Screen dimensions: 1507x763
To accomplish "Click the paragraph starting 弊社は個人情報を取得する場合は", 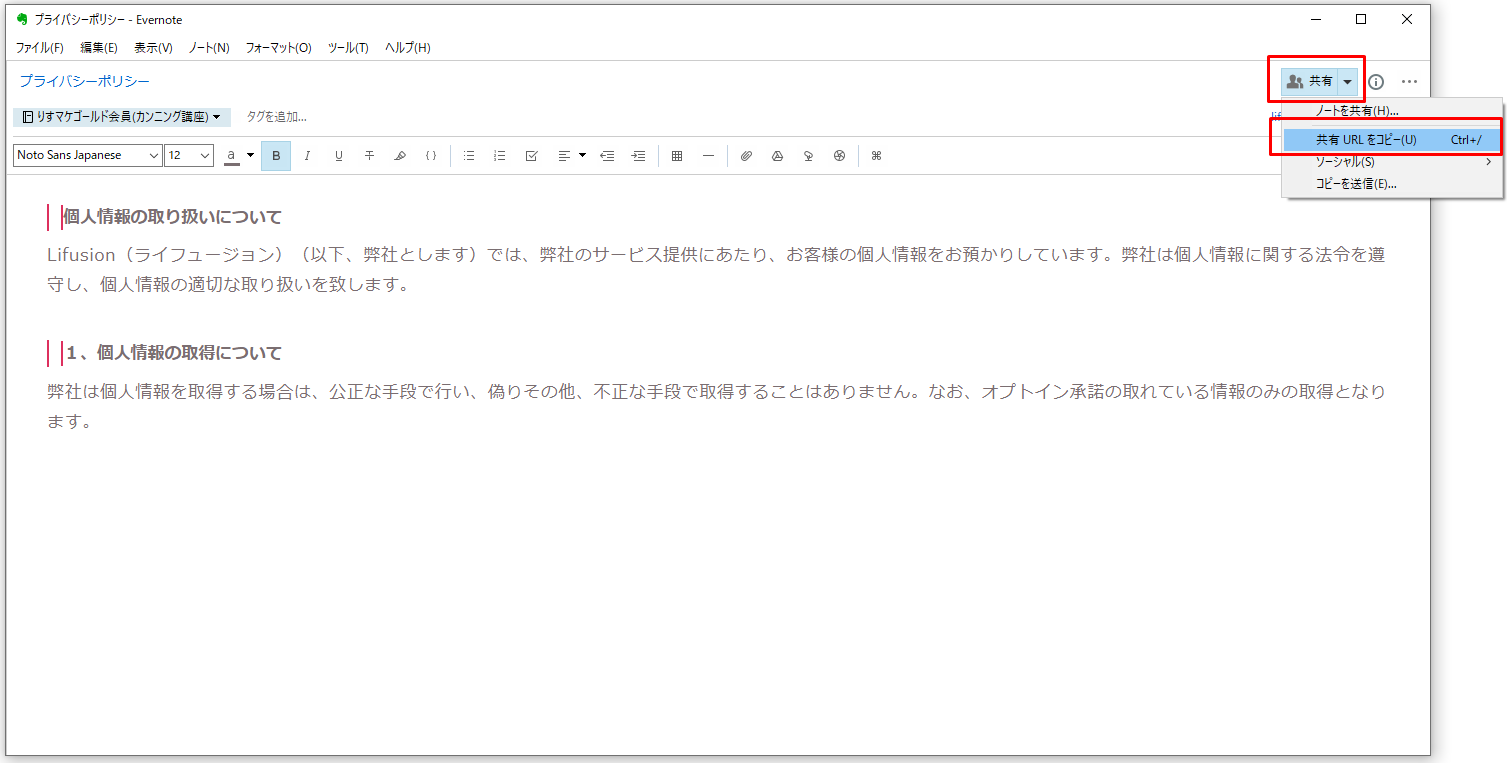I will 716,406.
